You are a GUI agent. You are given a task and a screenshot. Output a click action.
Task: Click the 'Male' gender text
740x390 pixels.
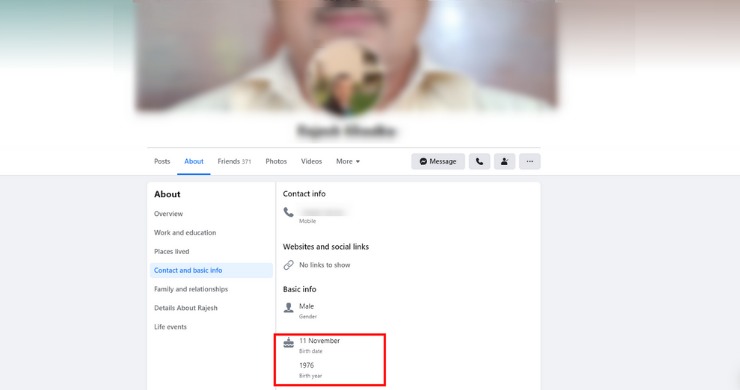306,306
